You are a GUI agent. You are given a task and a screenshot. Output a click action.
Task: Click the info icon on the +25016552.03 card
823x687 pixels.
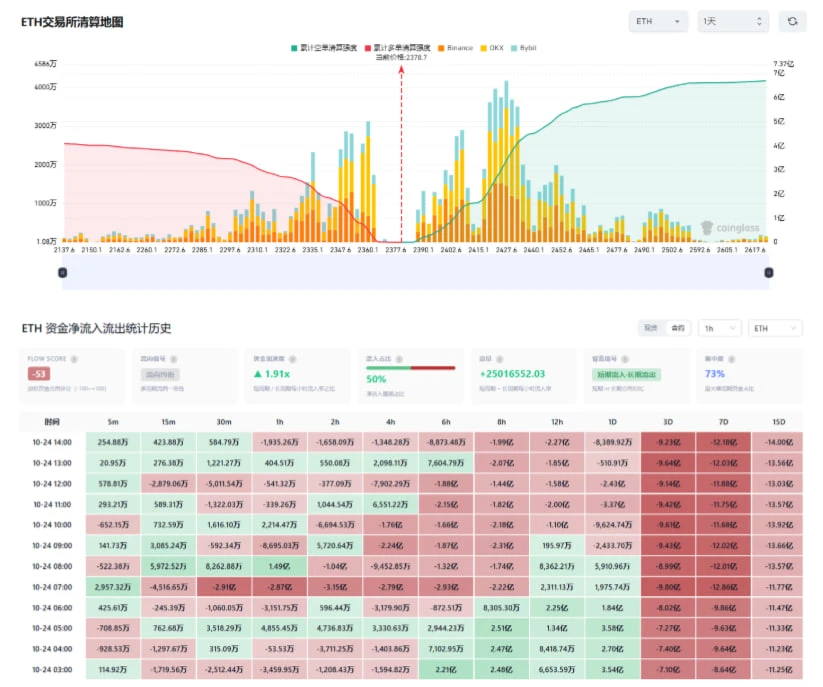[x=500, y=359]
